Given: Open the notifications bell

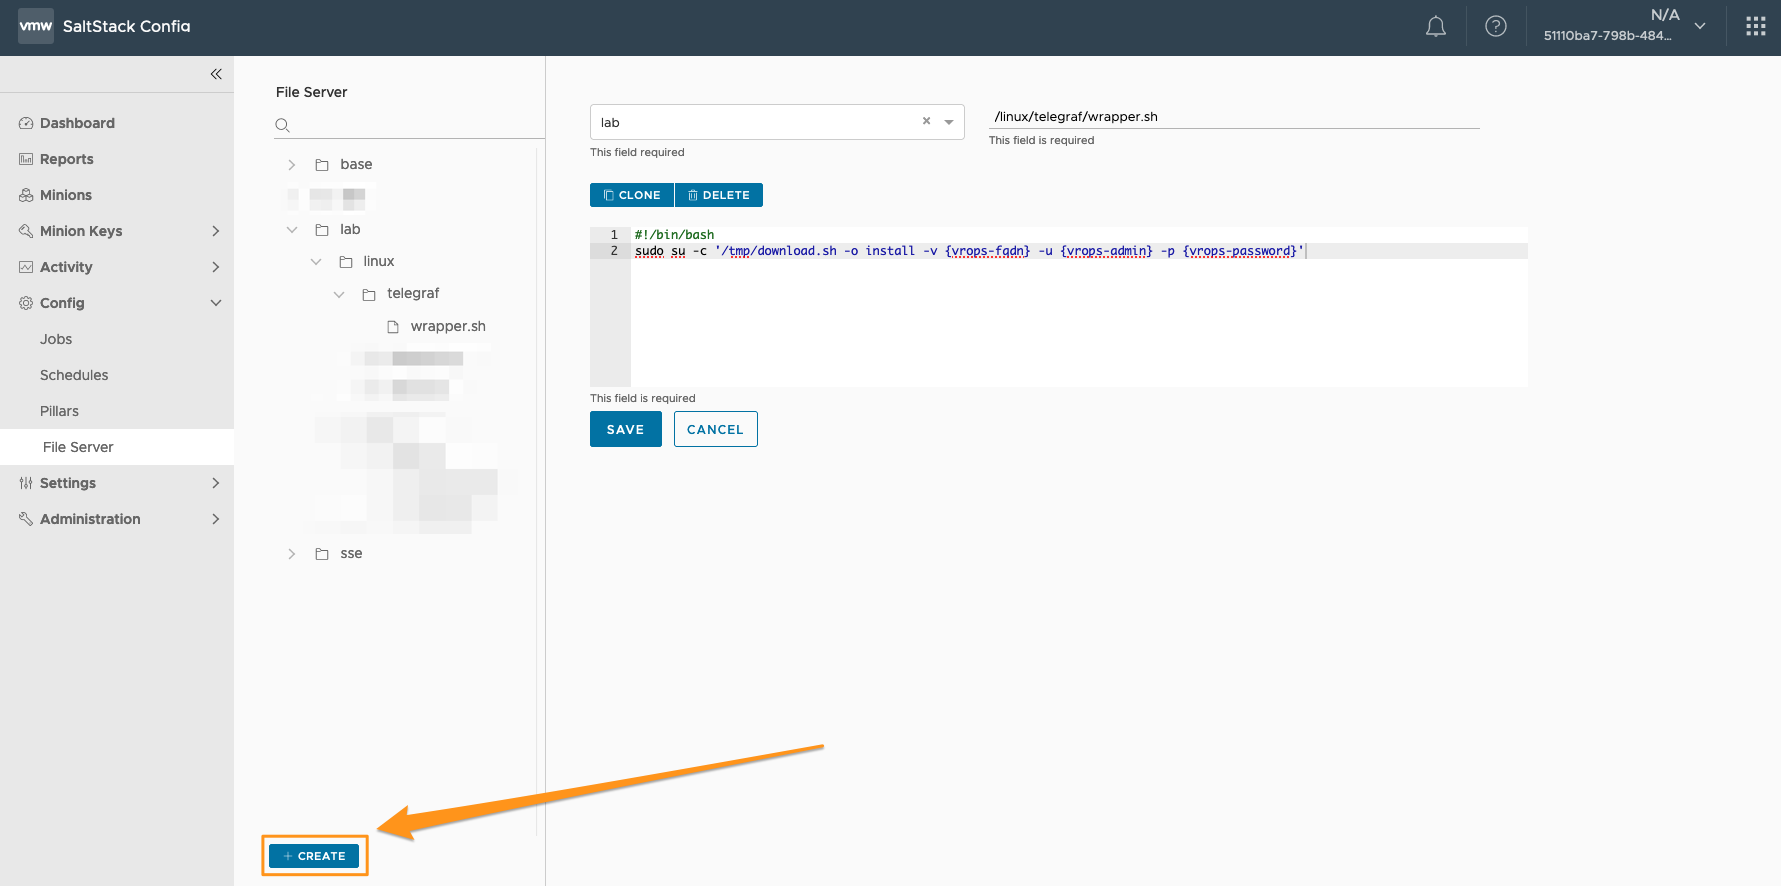Looking at the screenshot, I should click(1436, 27).
